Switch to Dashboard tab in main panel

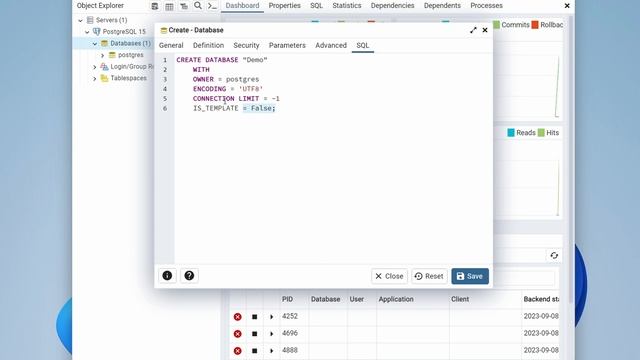pyautogui.click(x=242, y=6)
